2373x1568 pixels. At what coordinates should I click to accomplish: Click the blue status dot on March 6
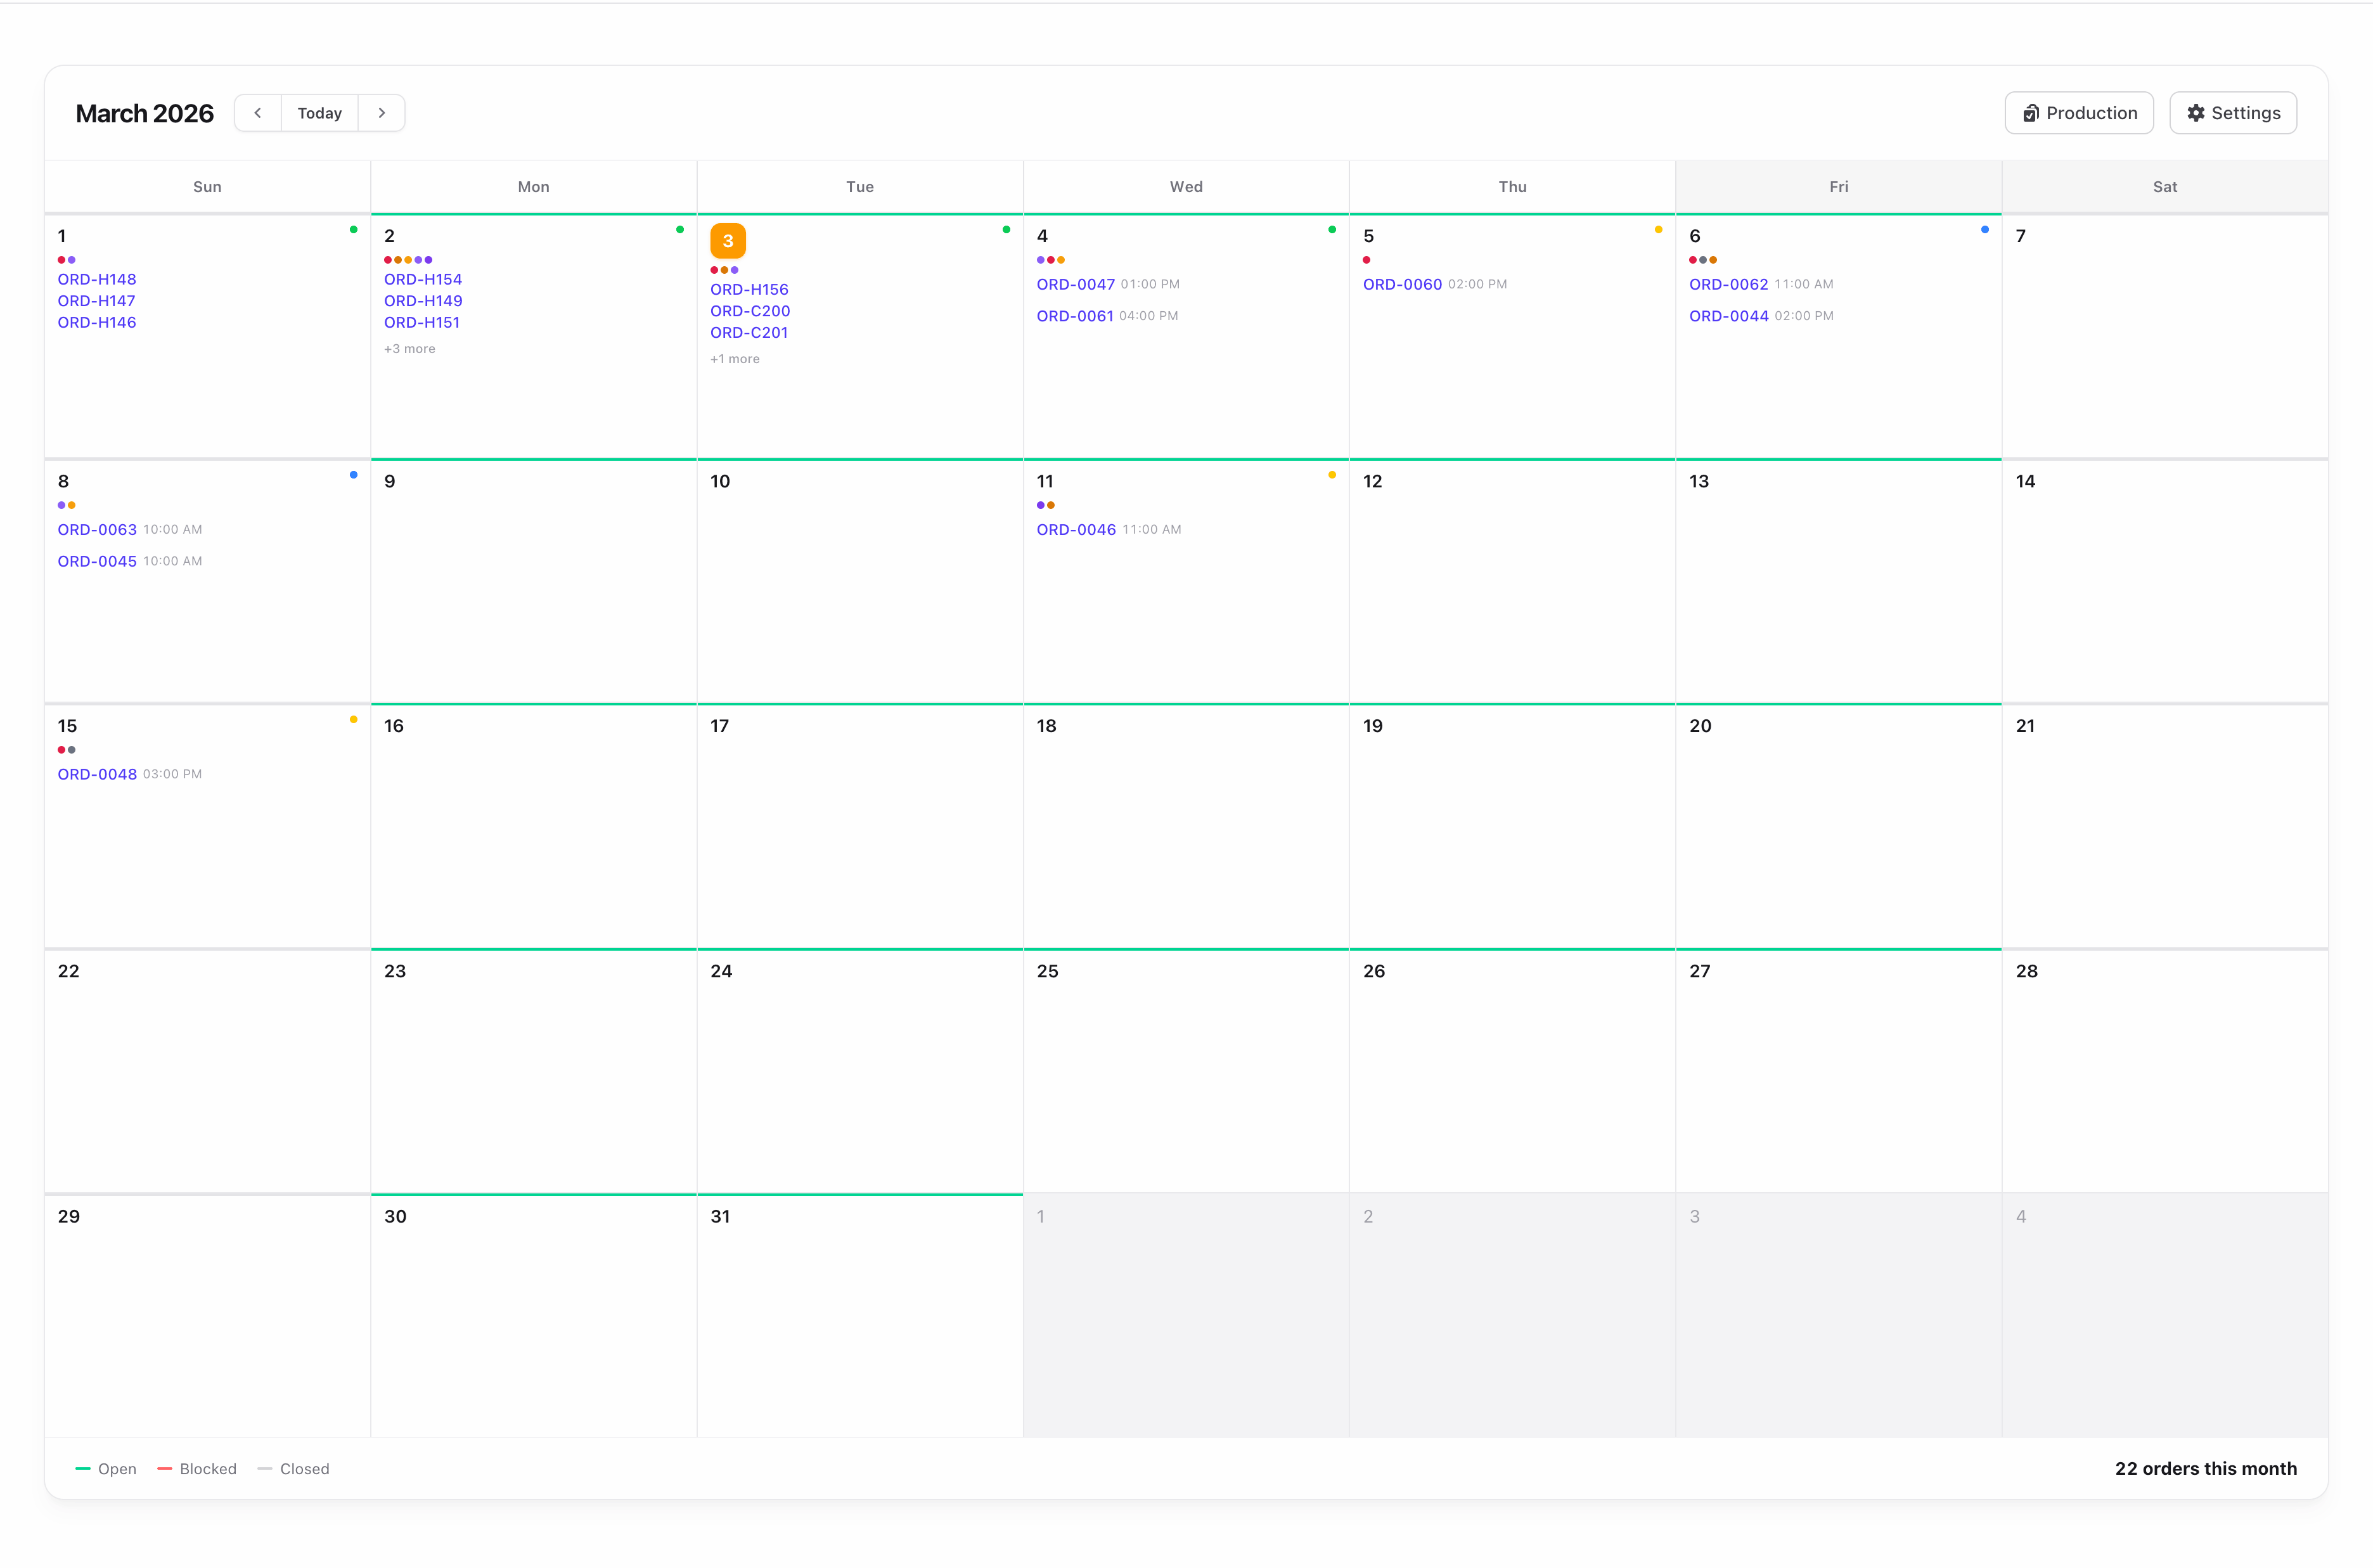click(x=1984, y=229)
